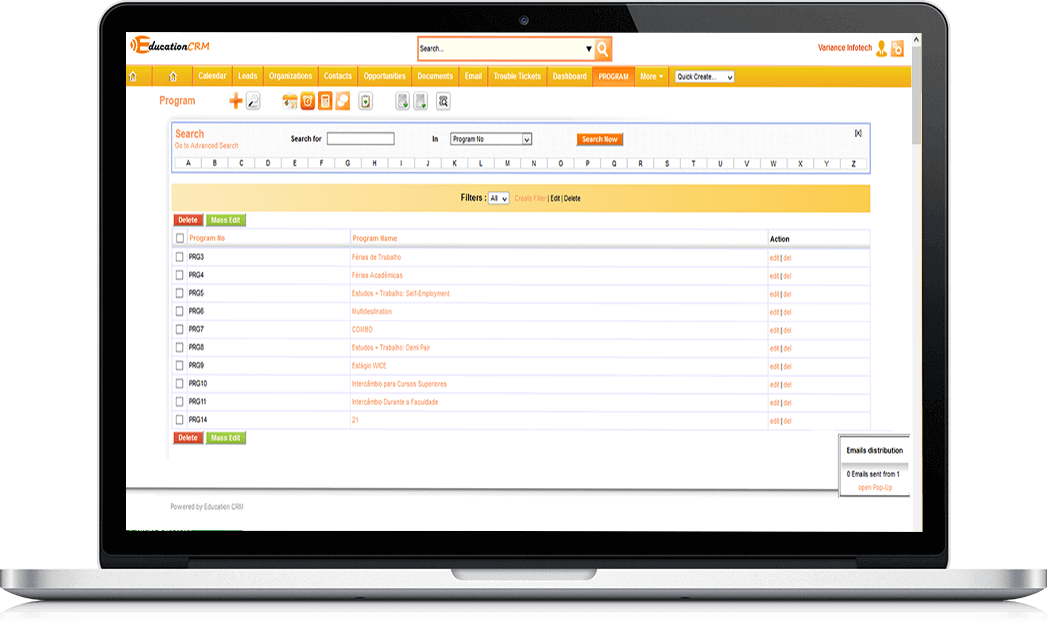Click the Create Filter link
Image resolution: width=1047 pixels, height=624 pixels.
(530, 198)
